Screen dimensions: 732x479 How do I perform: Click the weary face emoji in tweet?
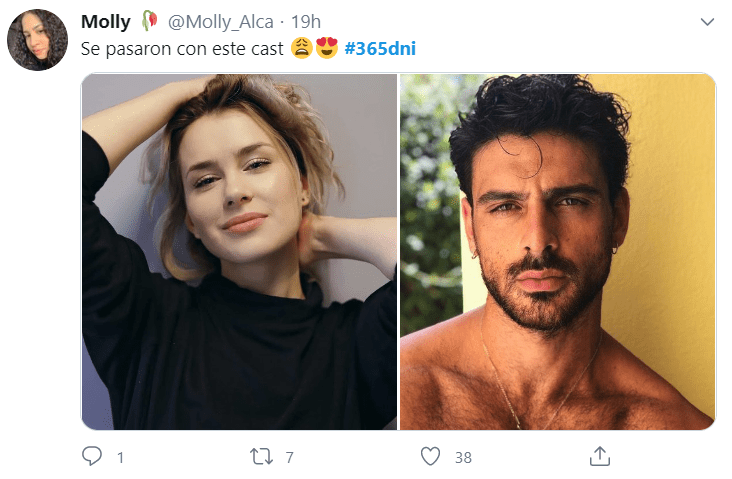coord(302,48)
